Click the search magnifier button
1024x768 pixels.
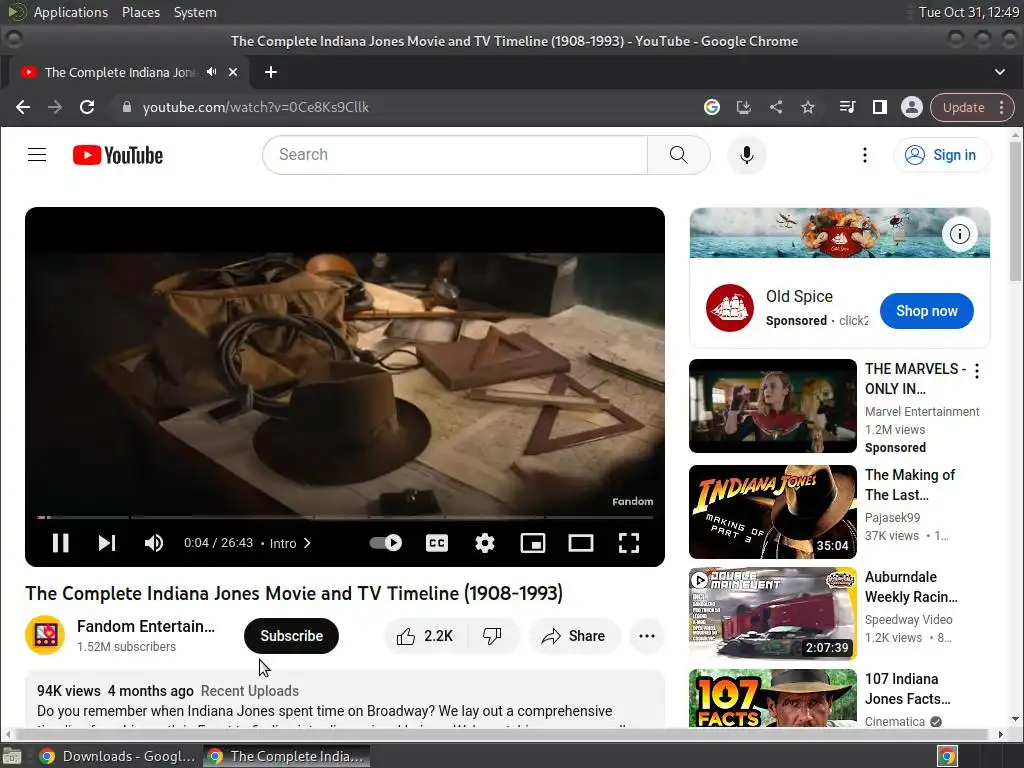(679, 155)
